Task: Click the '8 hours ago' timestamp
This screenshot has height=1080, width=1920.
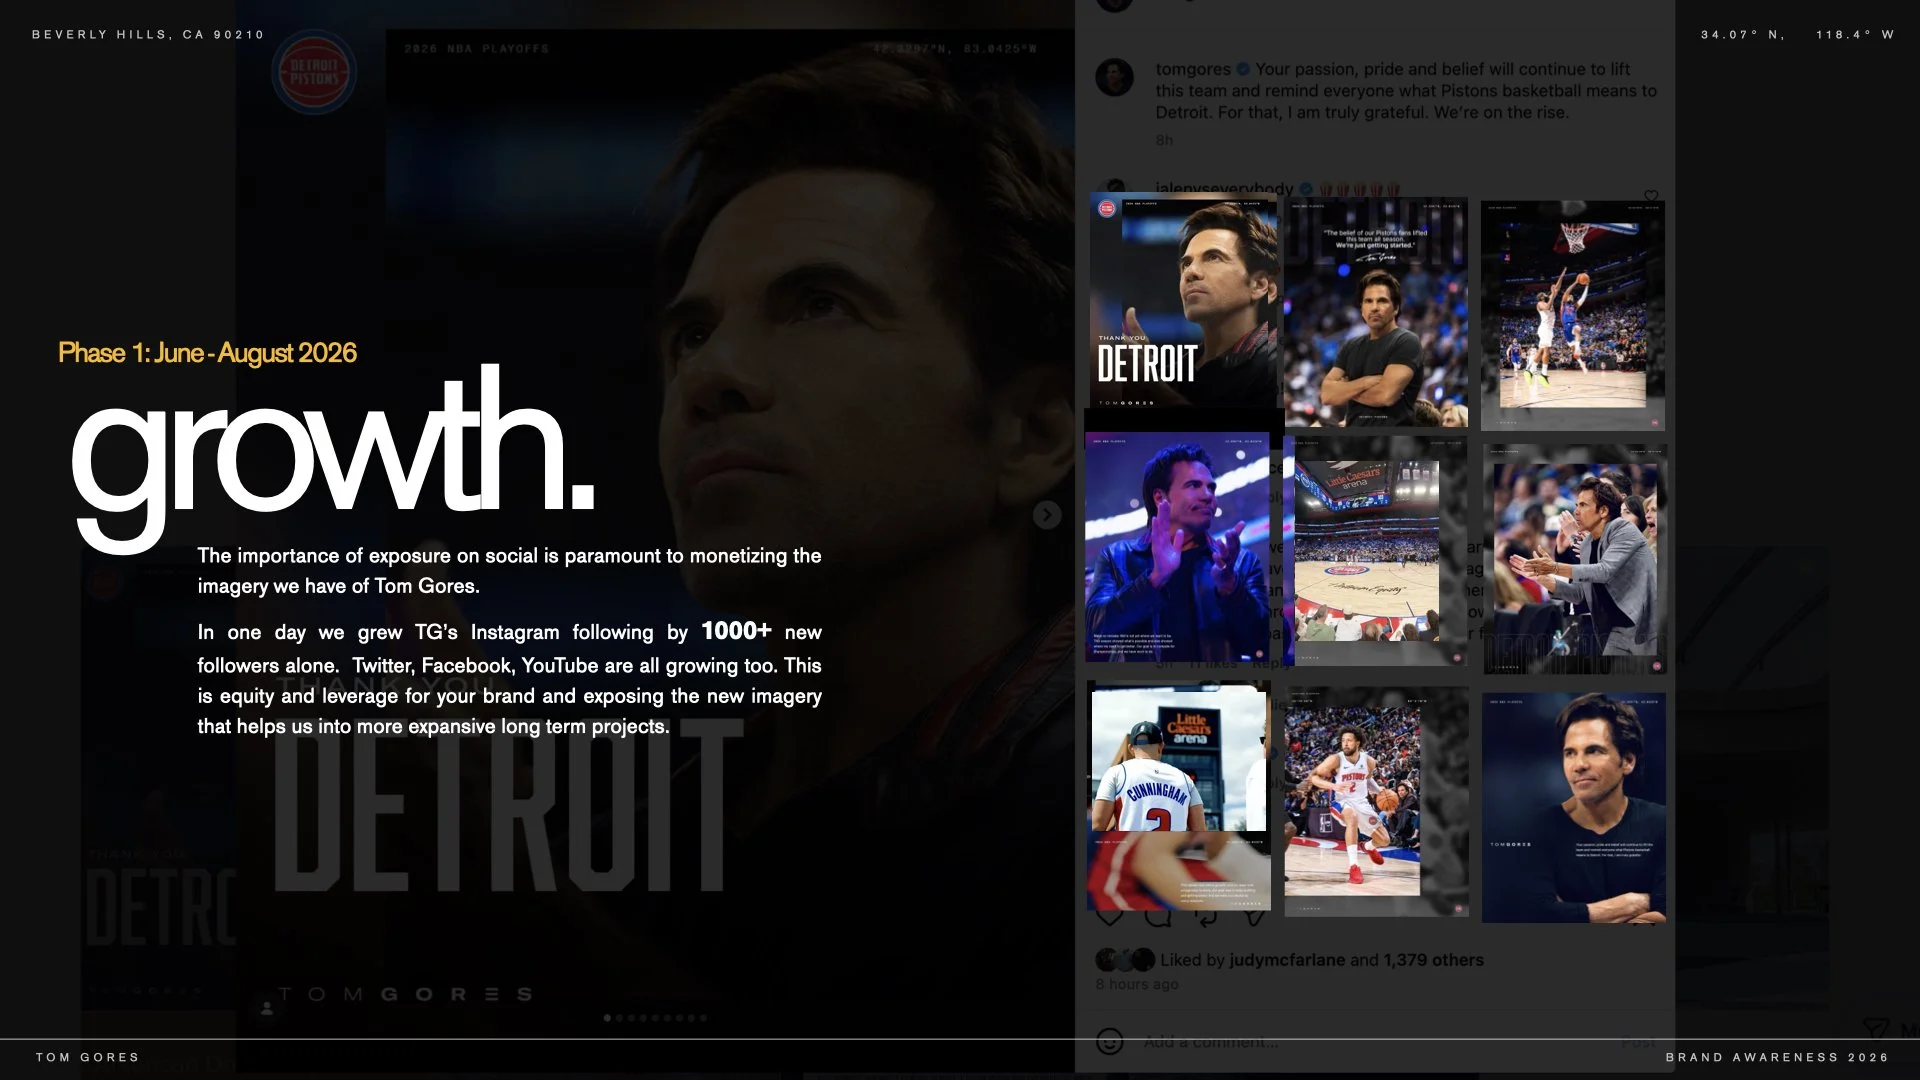Action: click(1137, 984)
